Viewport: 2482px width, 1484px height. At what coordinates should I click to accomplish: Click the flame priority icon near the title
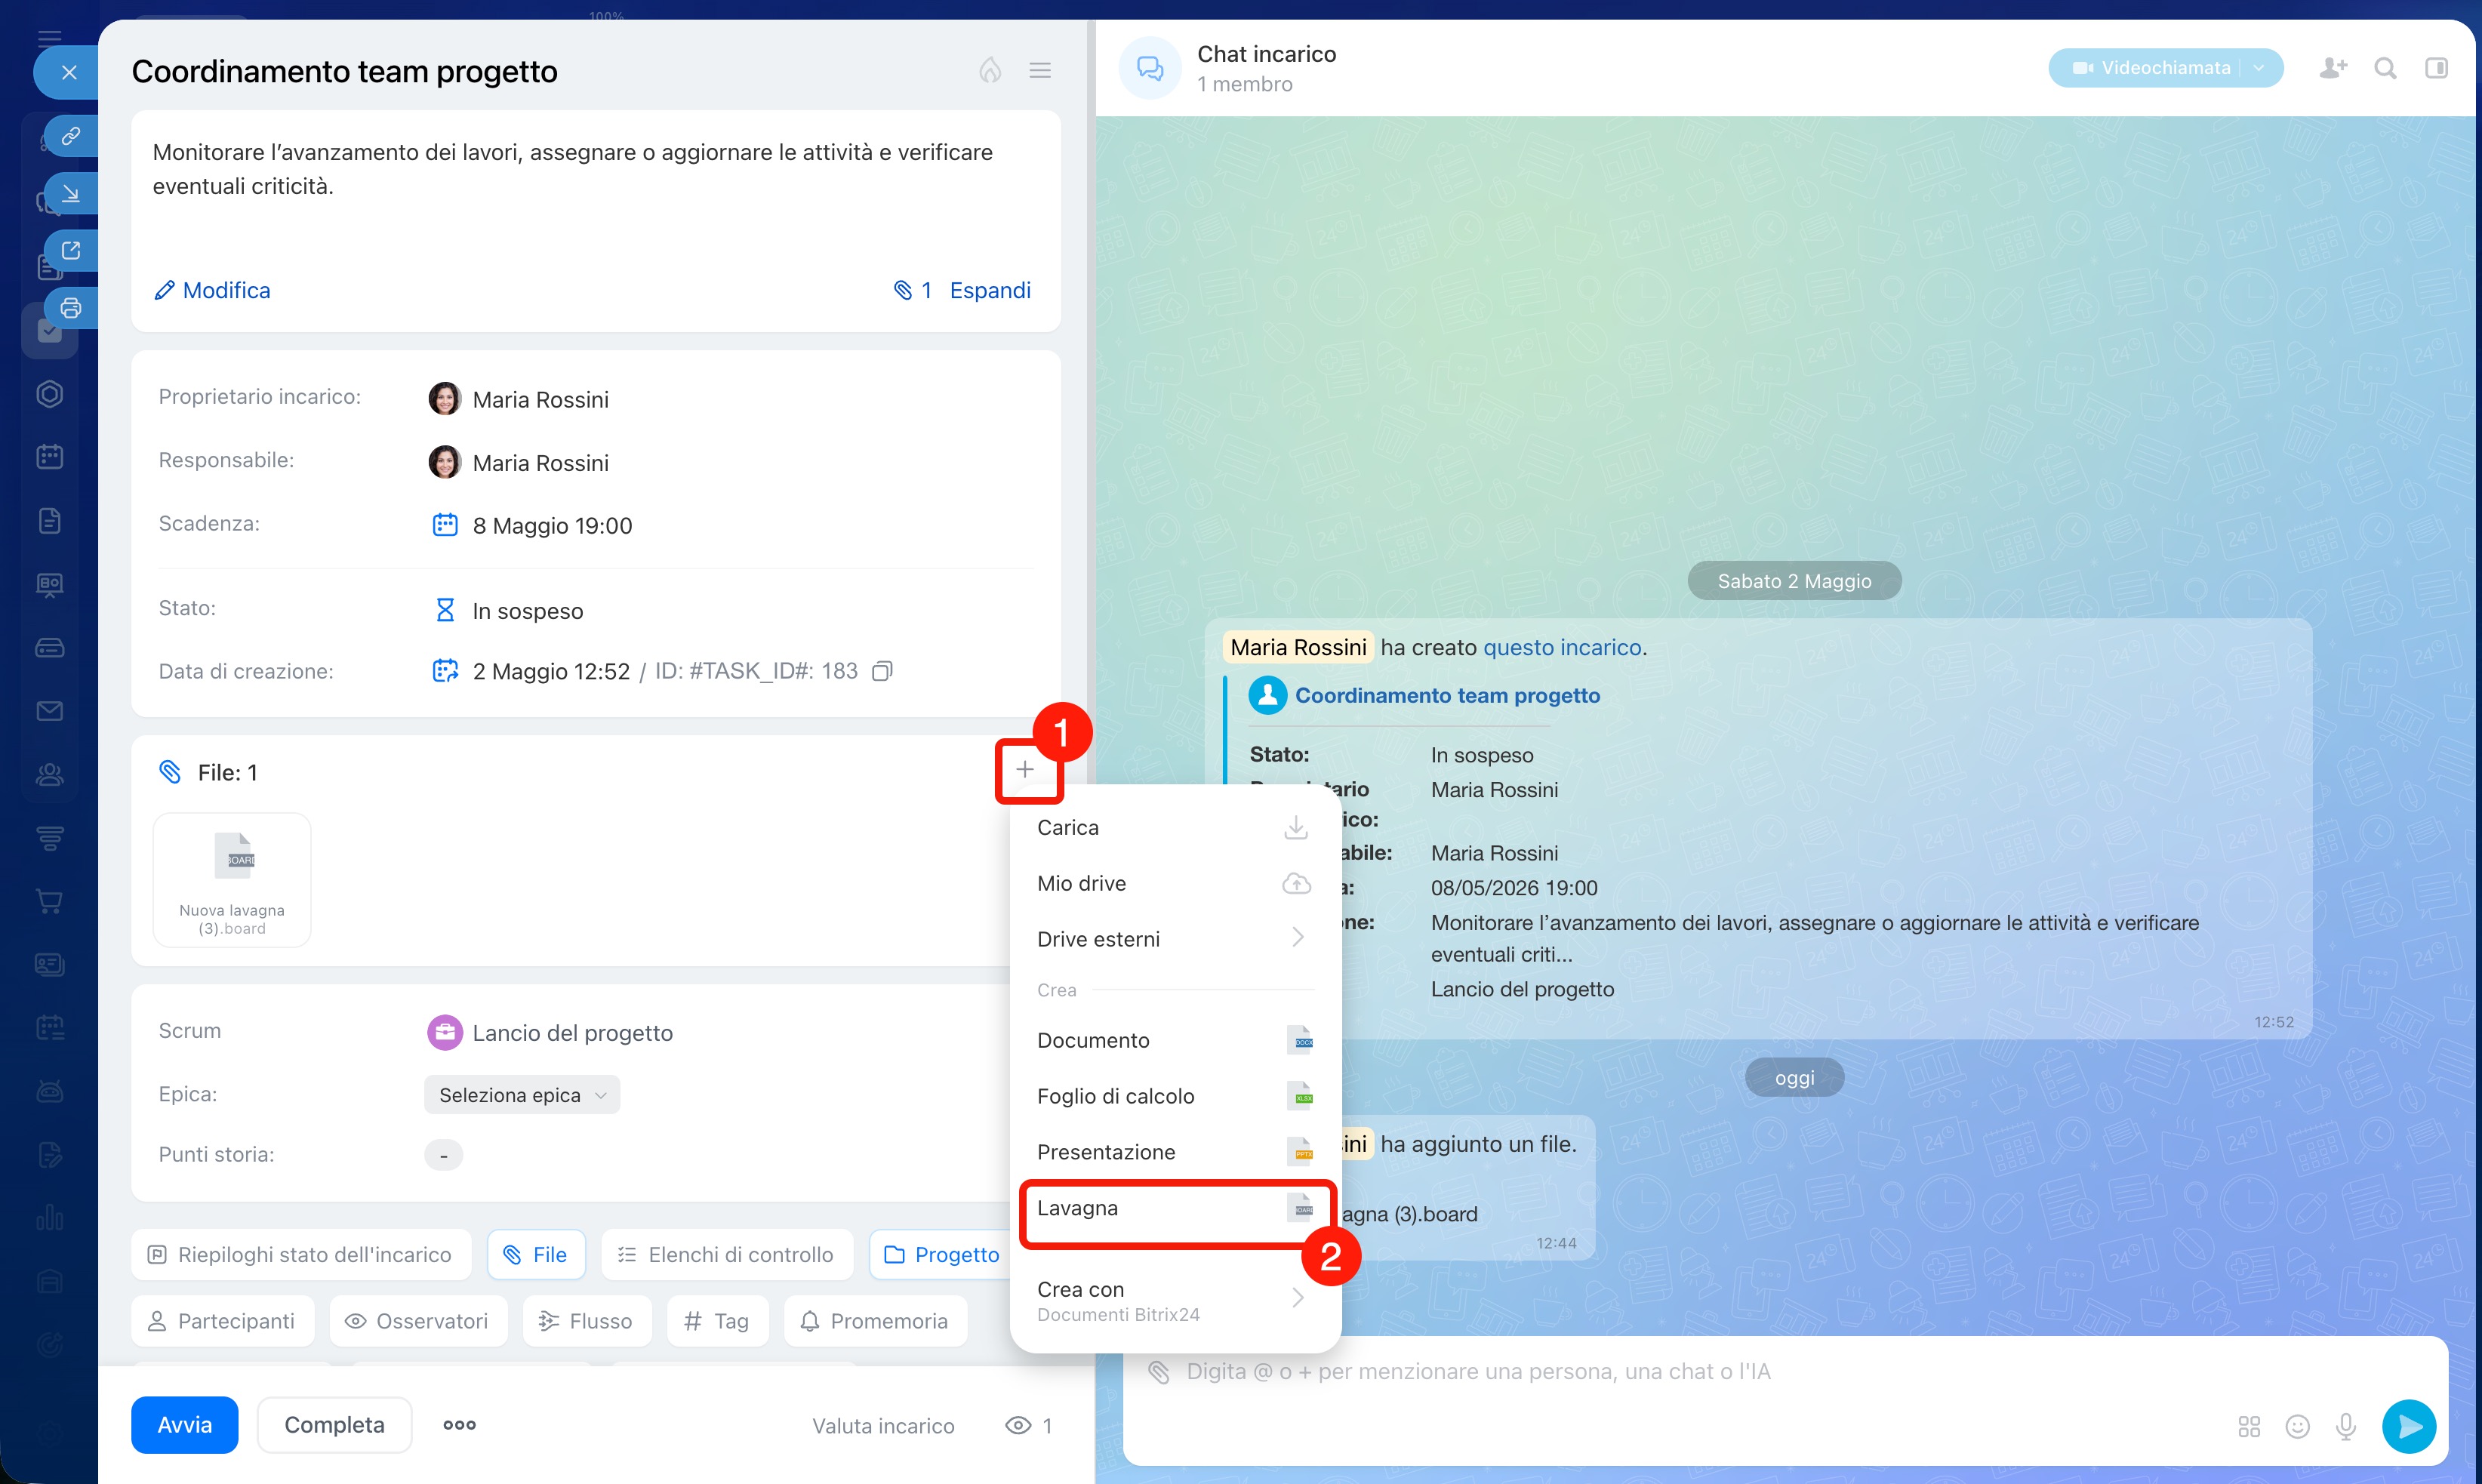tap(990, 70)
